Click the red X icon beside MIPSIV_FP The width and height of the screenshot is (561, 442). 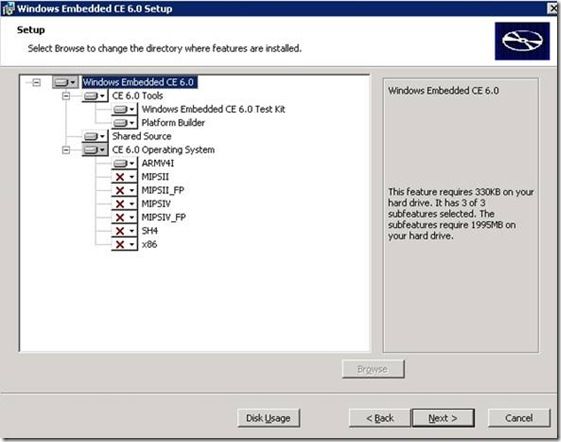tap(120, 218)
